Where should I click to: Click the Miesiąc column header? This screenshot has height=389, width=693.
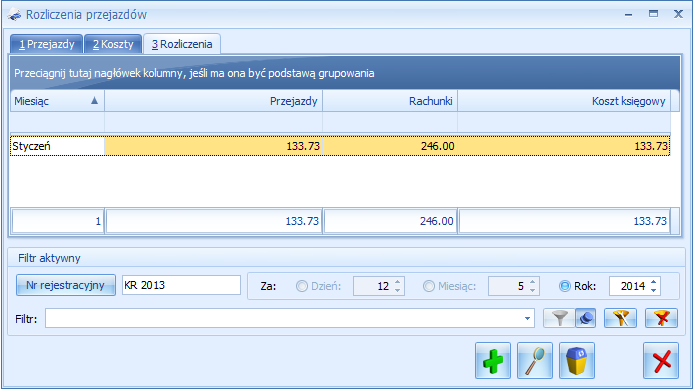(57, 101)
